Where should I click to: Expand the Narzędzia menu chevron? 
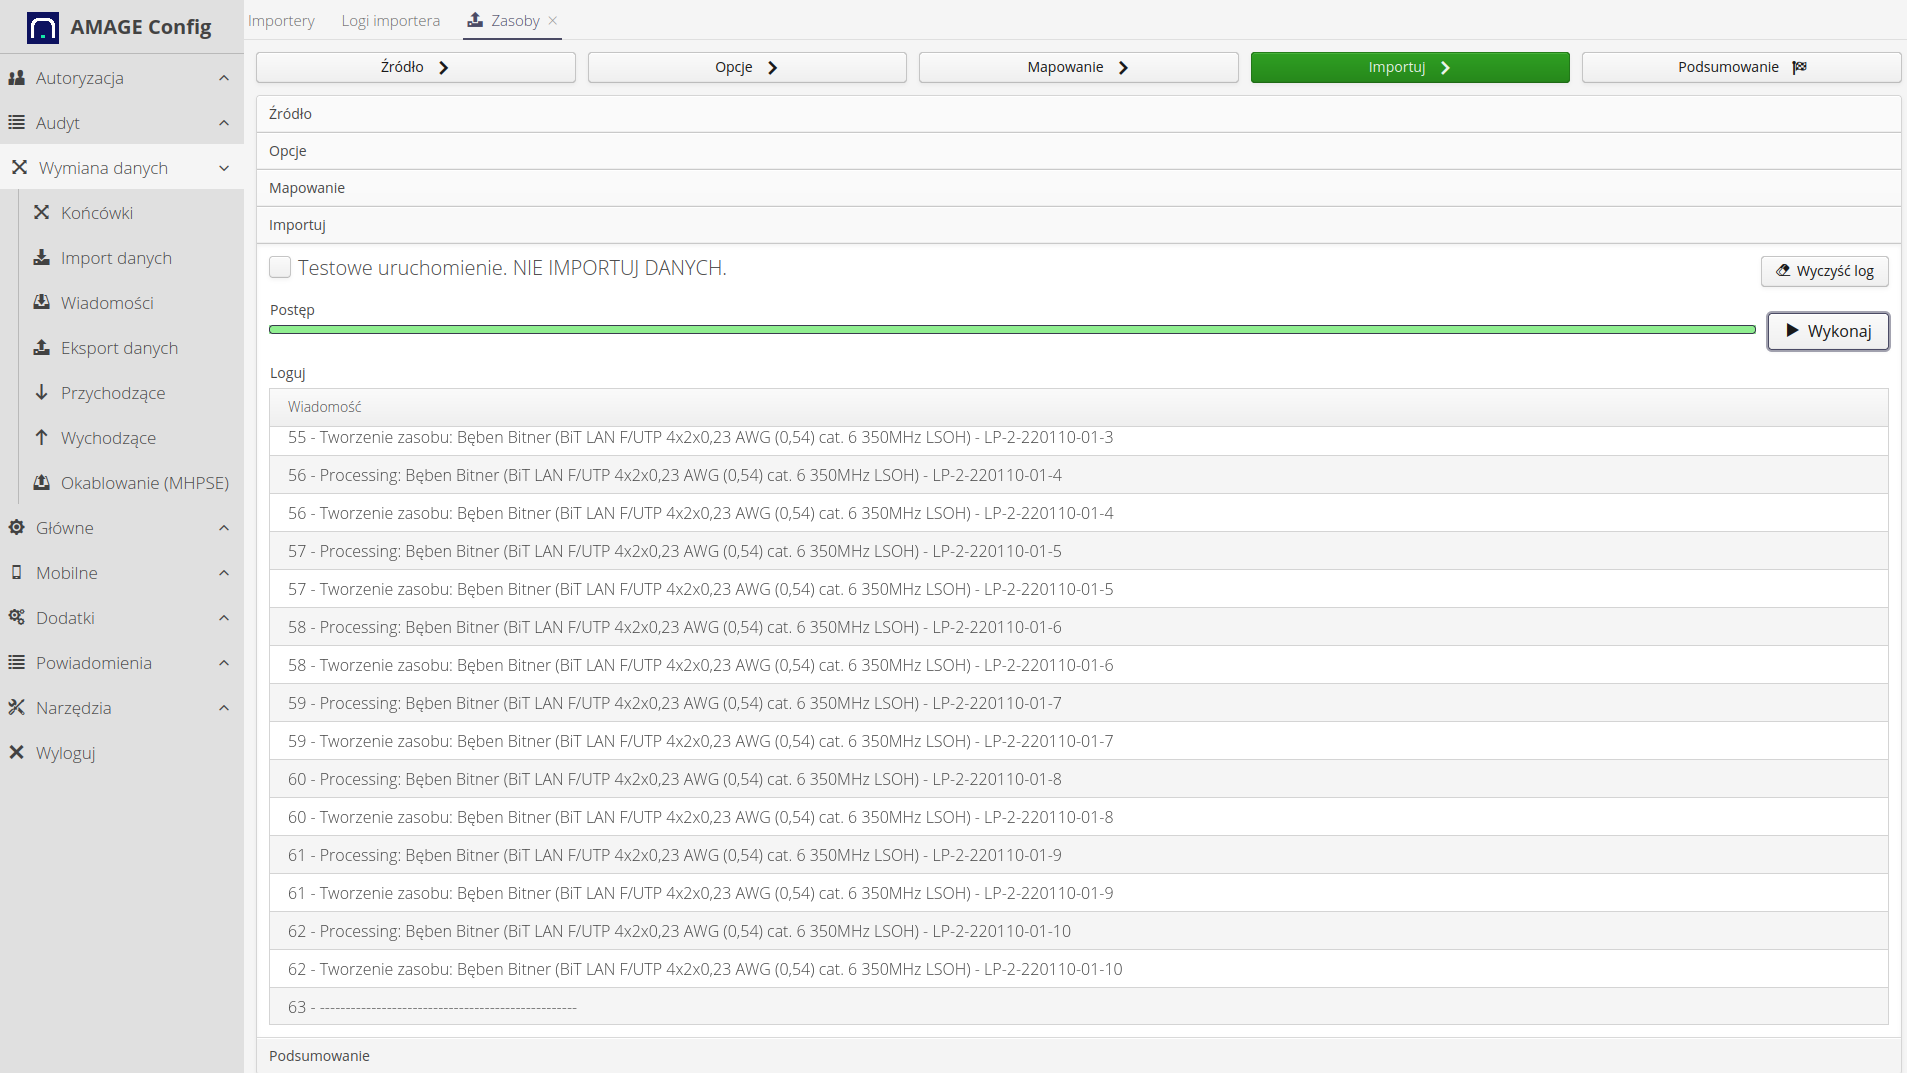tap(223, 708)
